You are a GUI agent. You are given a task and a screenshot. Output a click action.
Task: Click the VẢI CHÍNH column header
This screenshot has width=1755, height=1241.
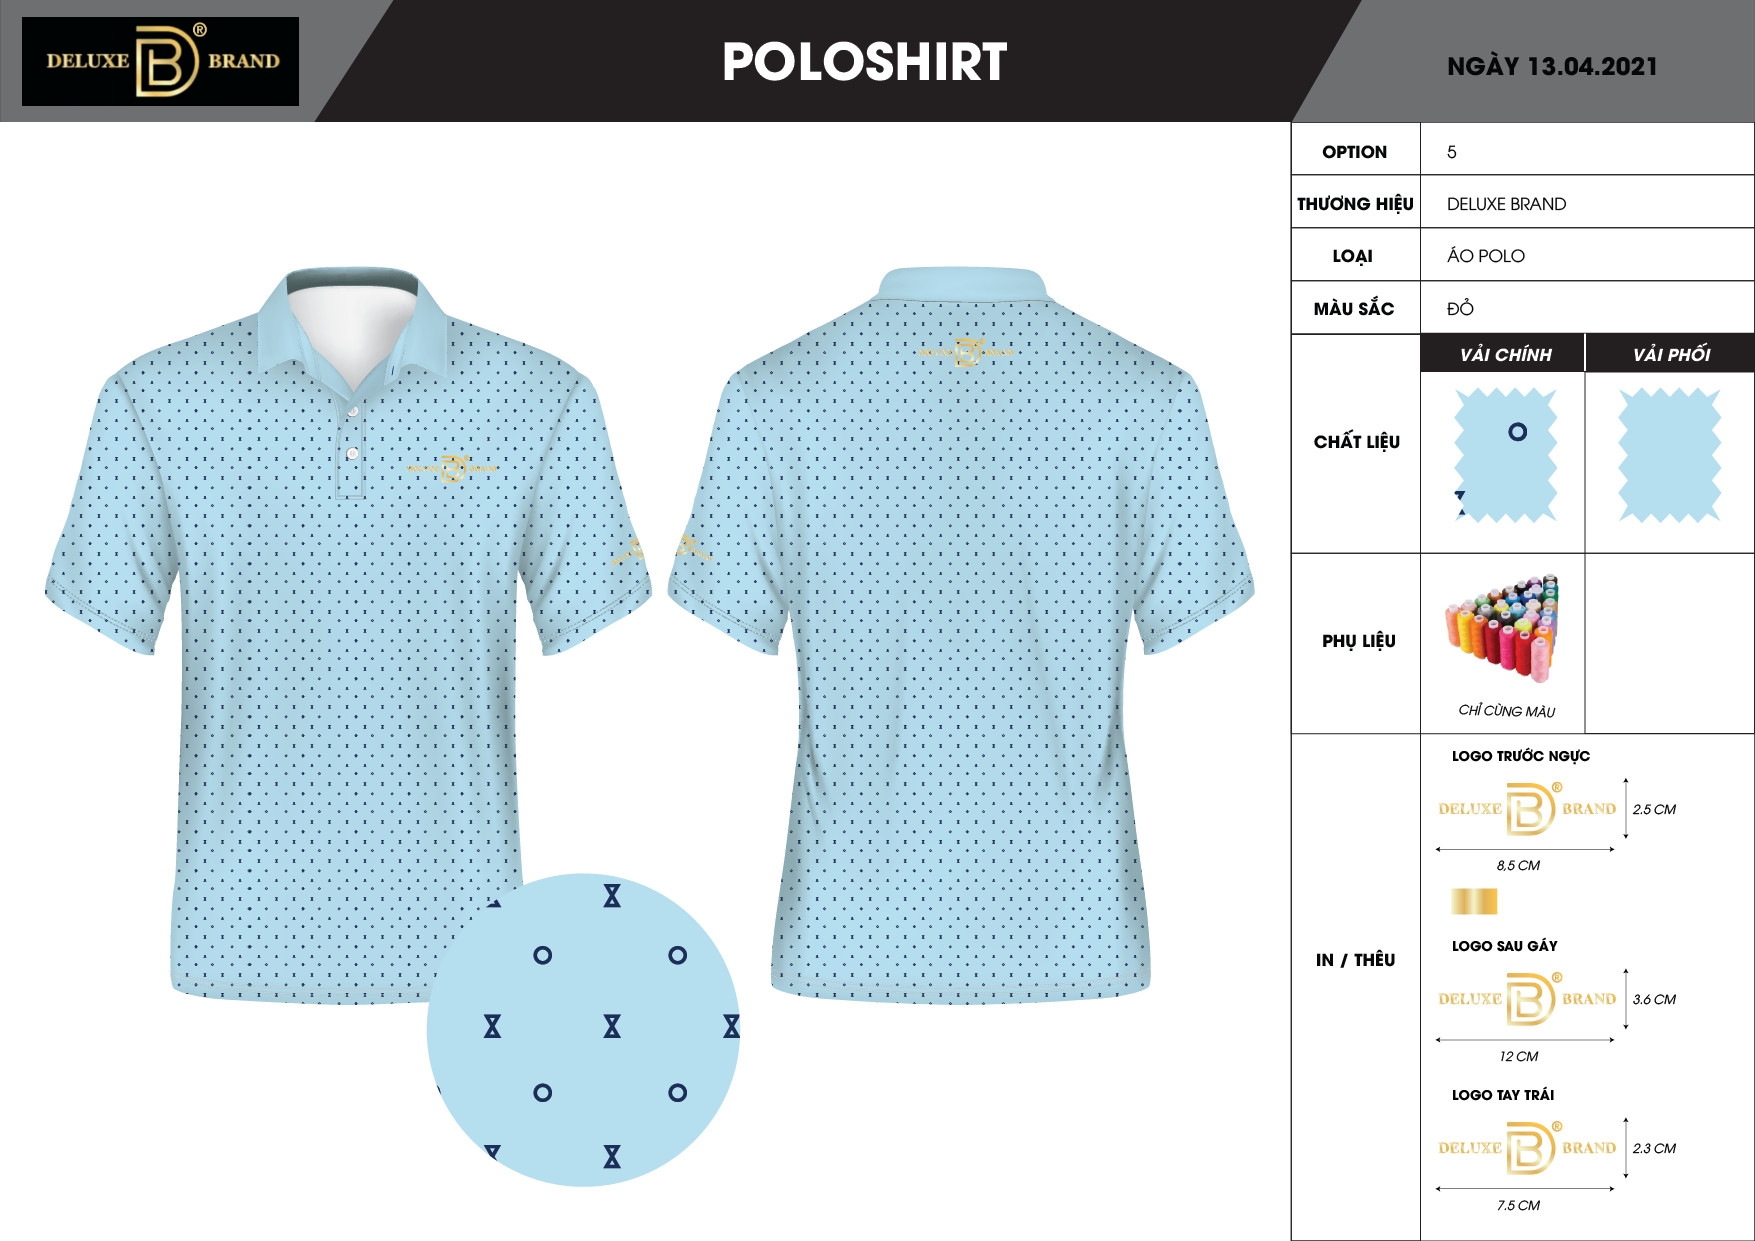(1503, 354)
